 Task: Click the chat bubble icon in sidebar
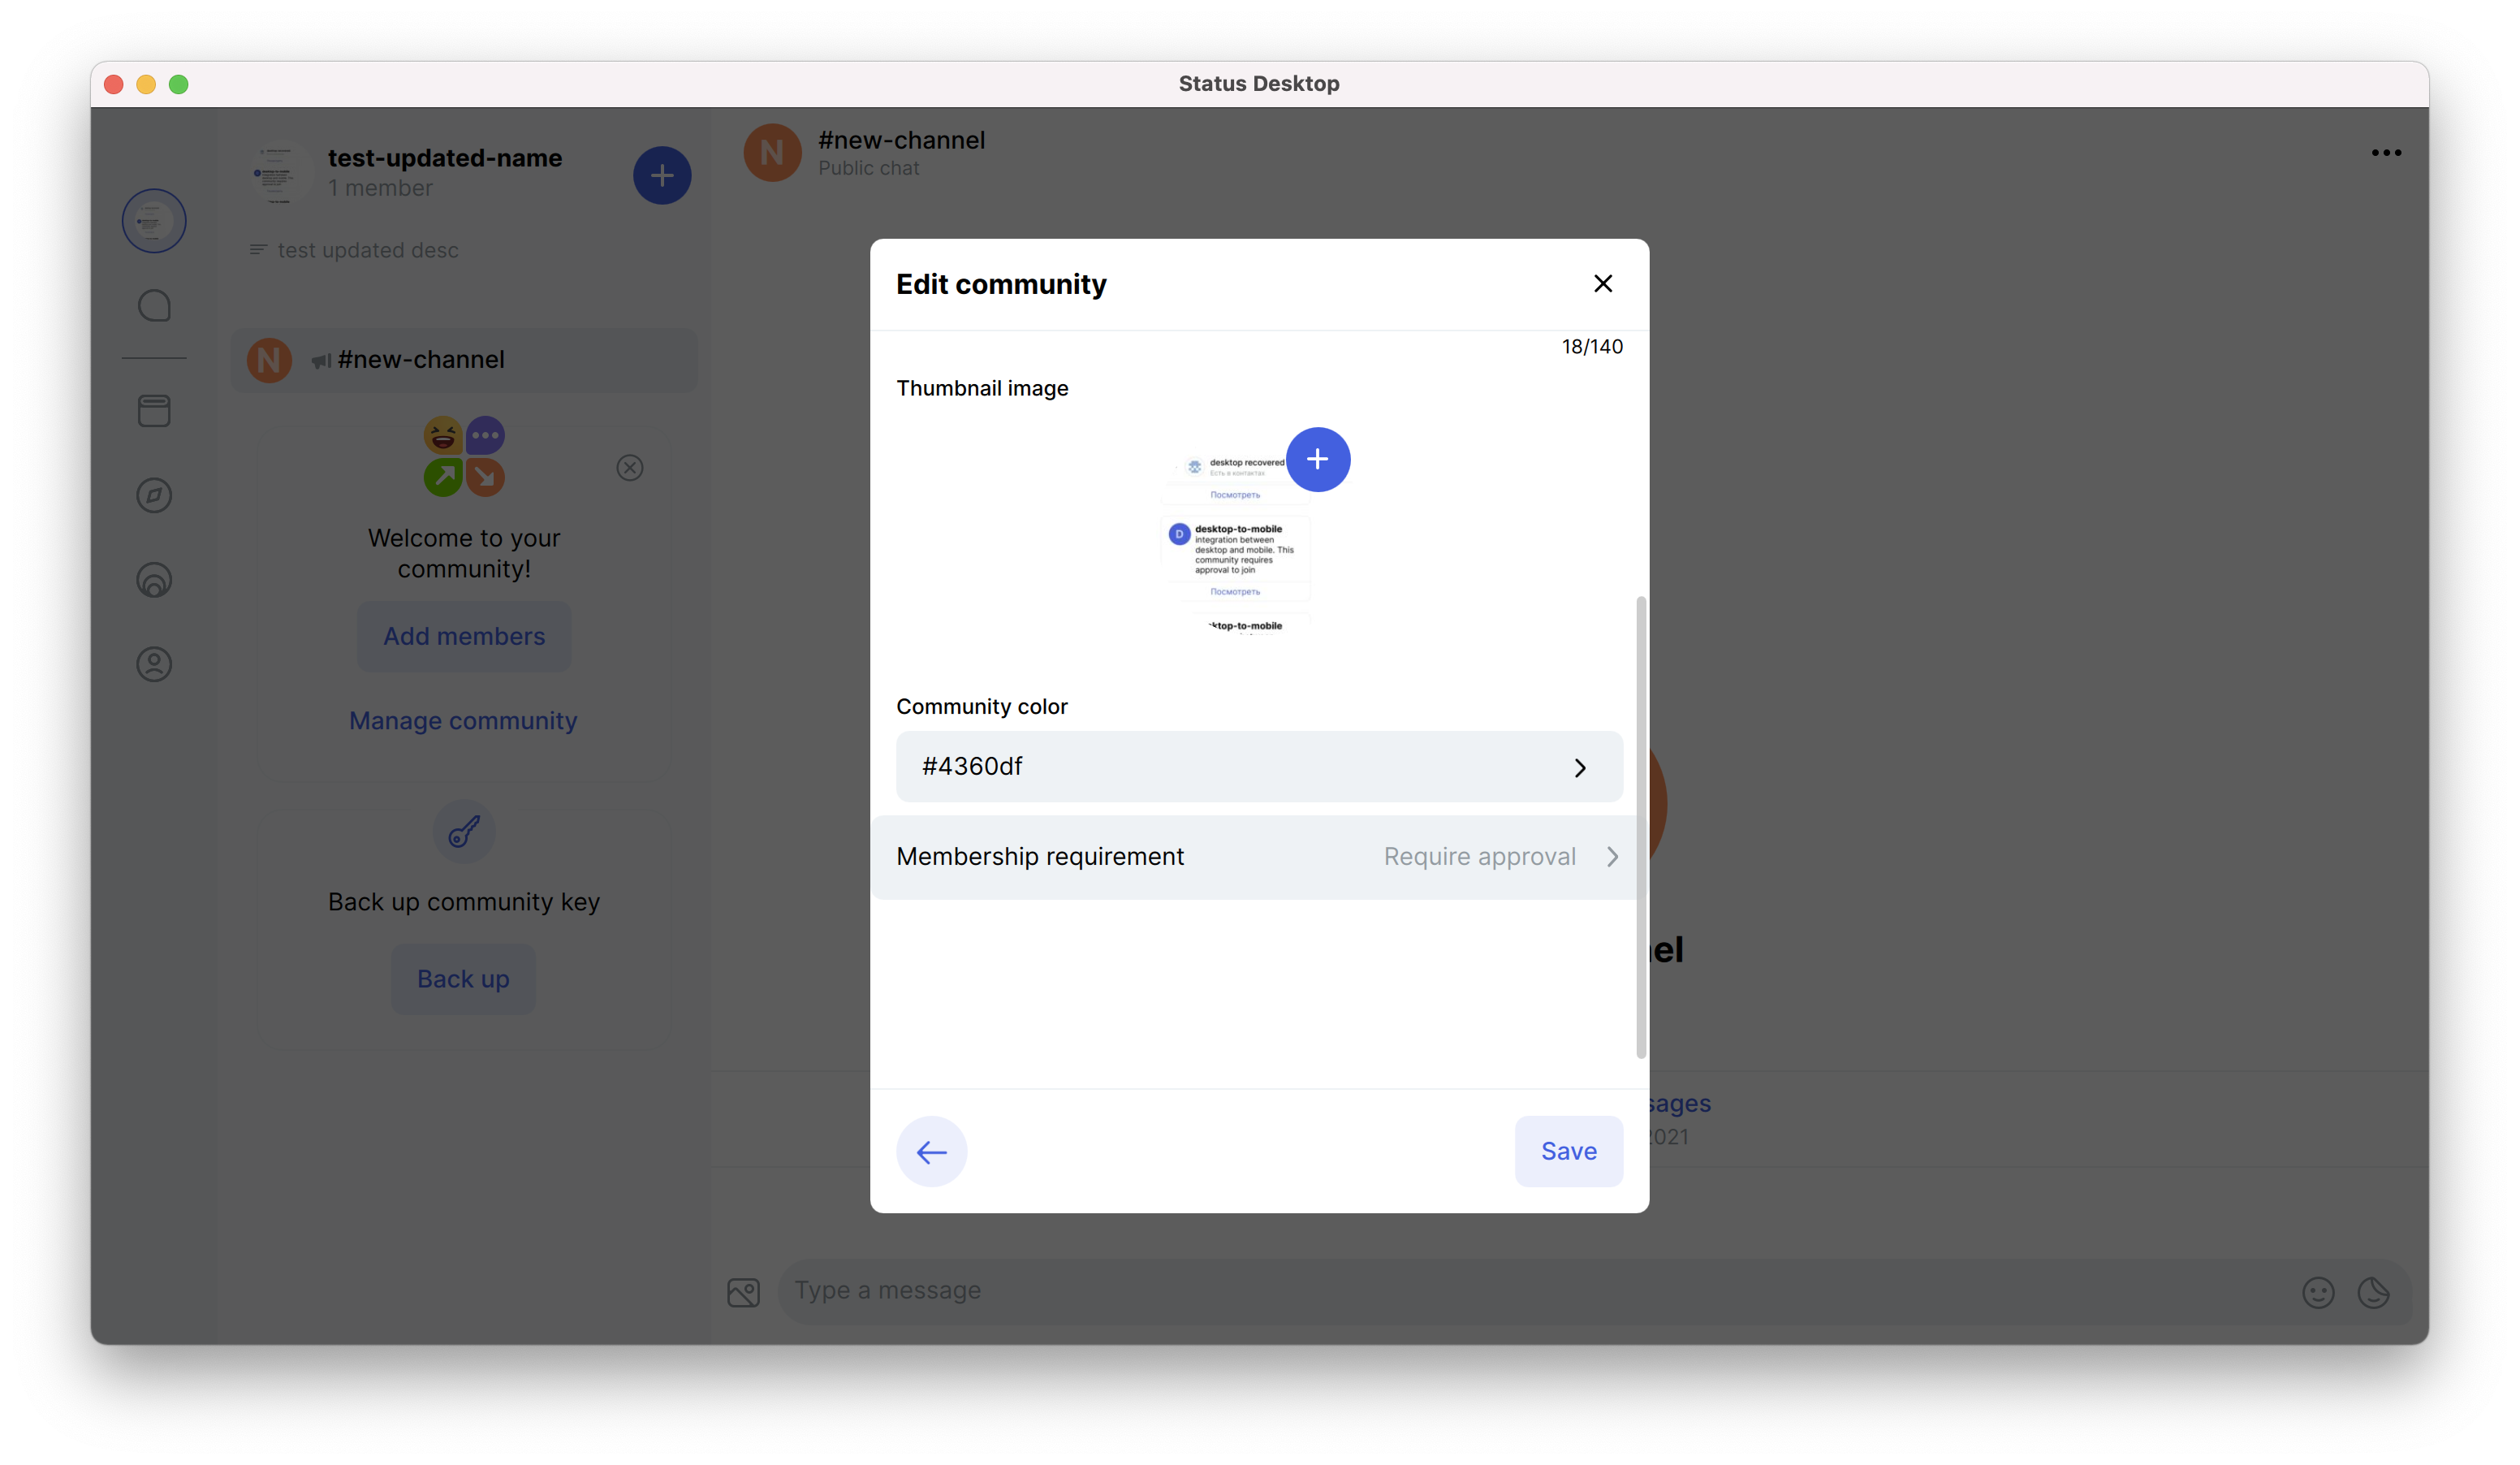click(x=154, y=306)
